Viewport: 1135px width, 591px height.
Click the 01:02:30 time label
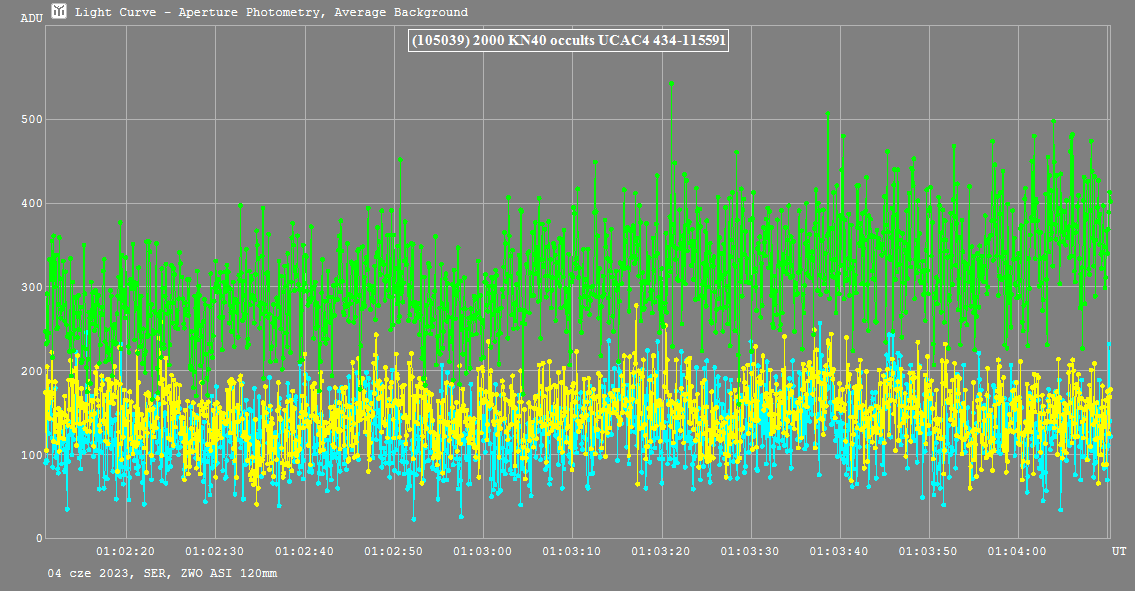click(215, 551)
